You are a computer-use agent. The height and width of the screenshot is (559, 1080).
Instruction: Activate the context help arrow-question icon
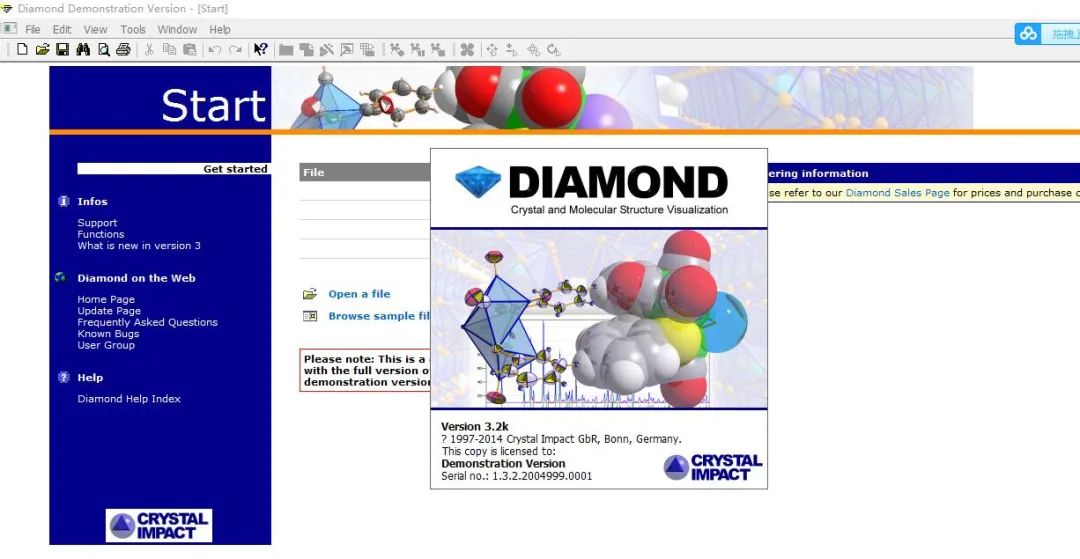[x=260, y=50]
